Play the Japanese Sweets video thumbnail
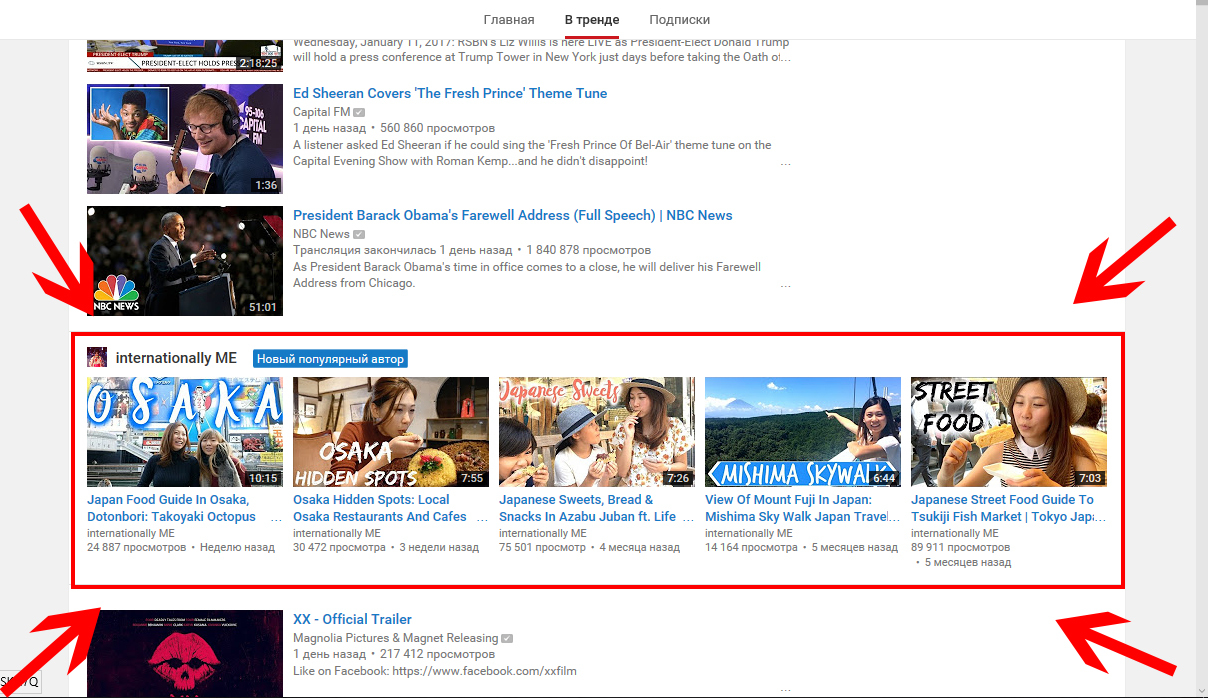1208x698 pixels. coord(597,432)
